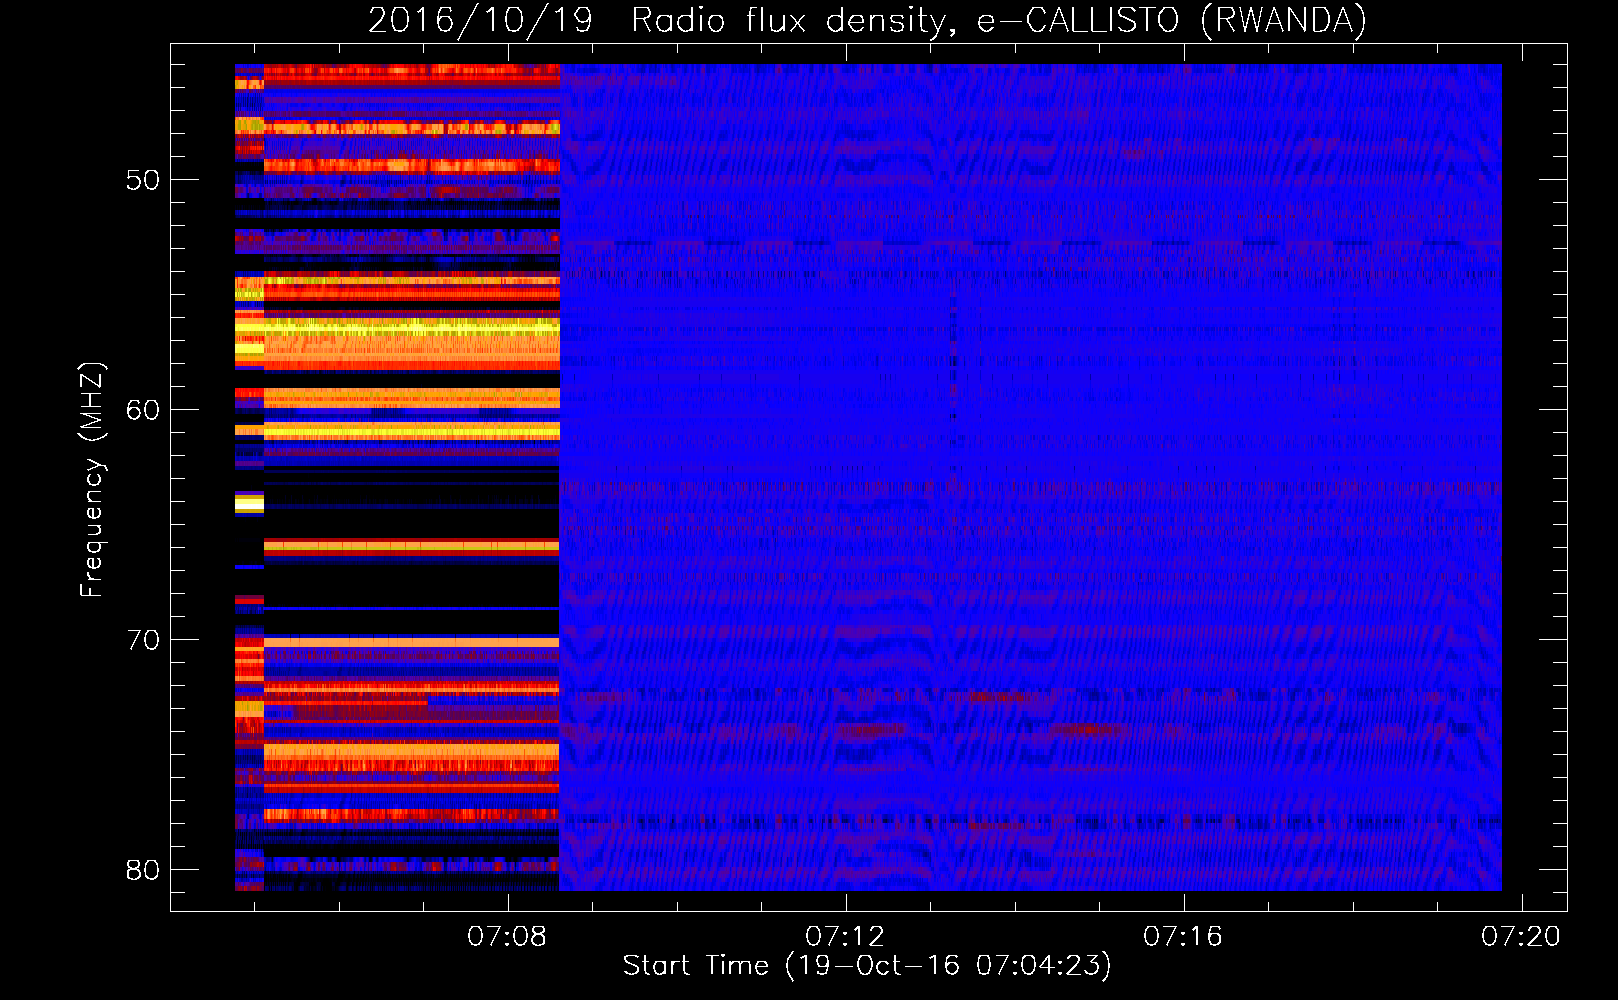Click the '07:12' time tick label
Screen dimensions: 1618x1000
845,936
